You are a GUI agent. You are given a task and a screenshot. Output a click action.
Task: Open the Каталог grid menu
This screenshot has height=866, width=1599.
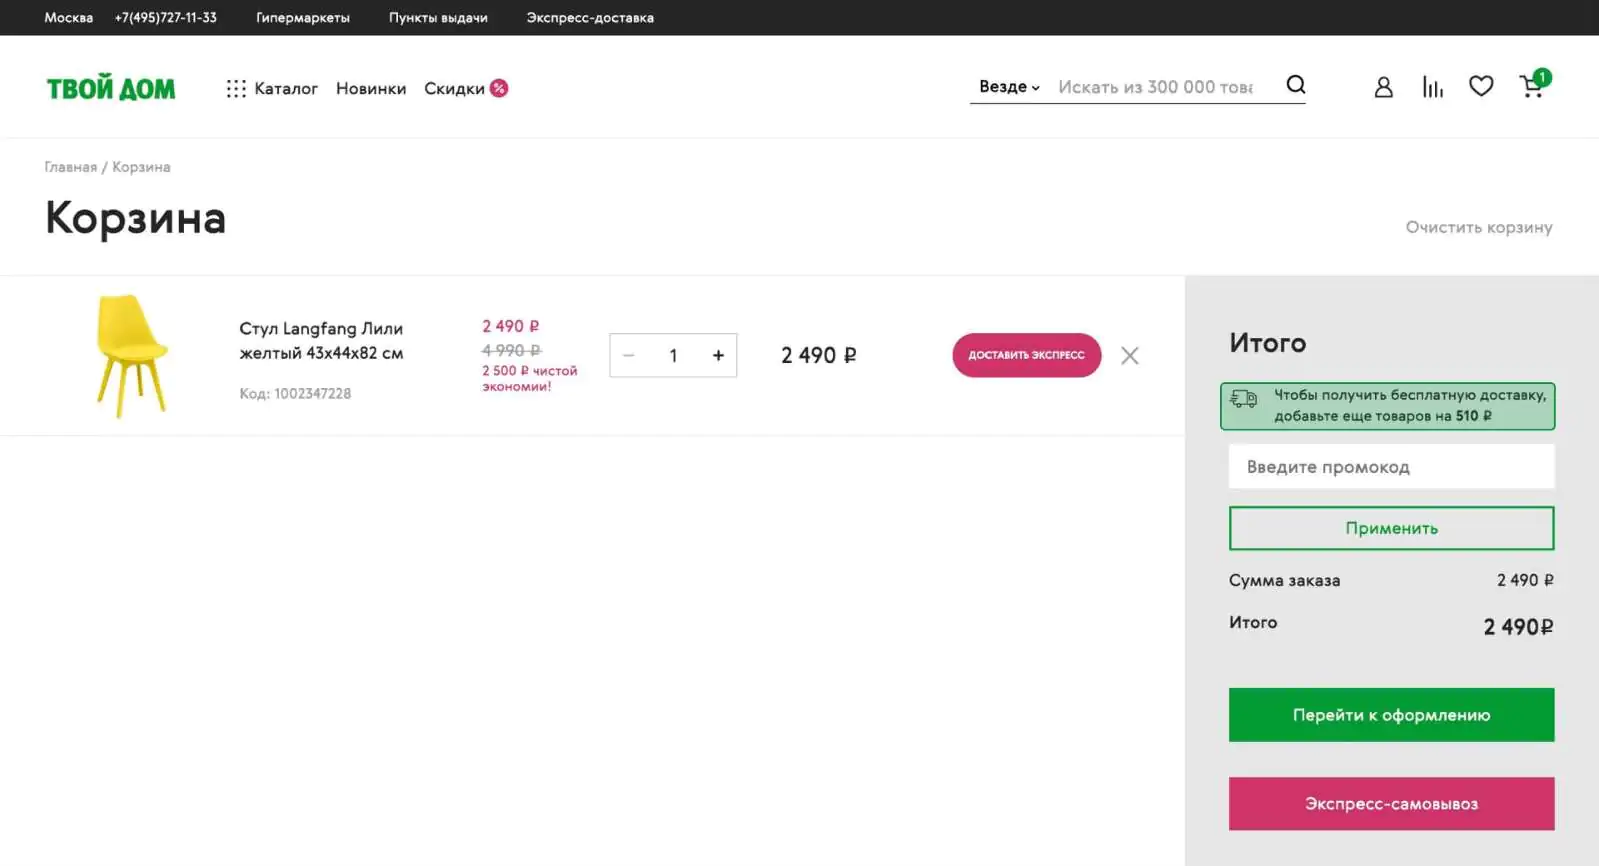point(272,88)
